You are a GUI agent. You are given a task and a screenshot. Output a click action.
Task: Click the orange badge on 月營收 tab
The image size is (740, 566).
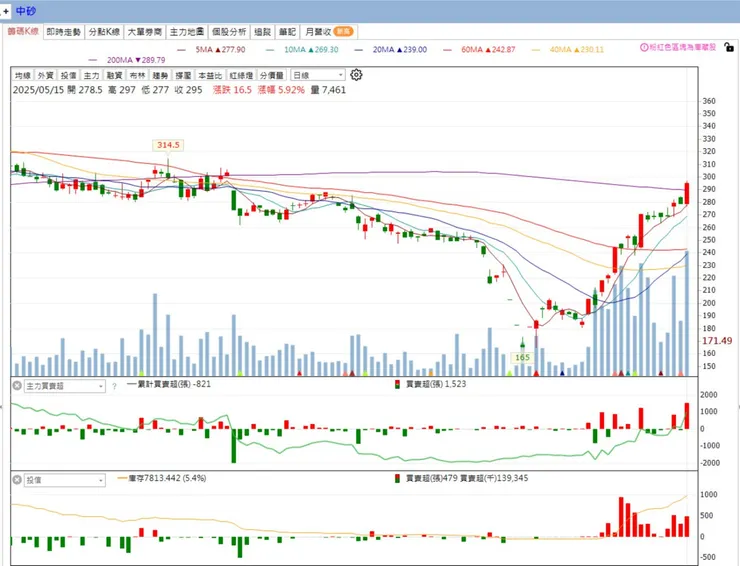pyautogui.click(x=343, y=32)
